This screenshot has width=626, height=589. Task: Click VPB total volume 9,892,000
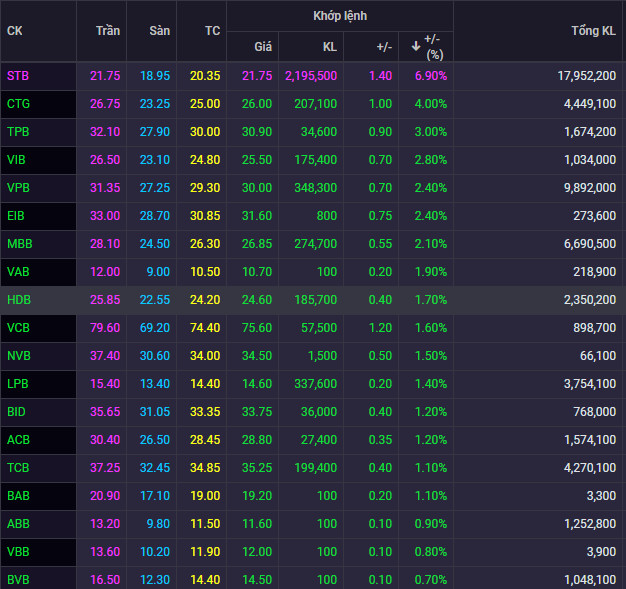tap(590, 188)
